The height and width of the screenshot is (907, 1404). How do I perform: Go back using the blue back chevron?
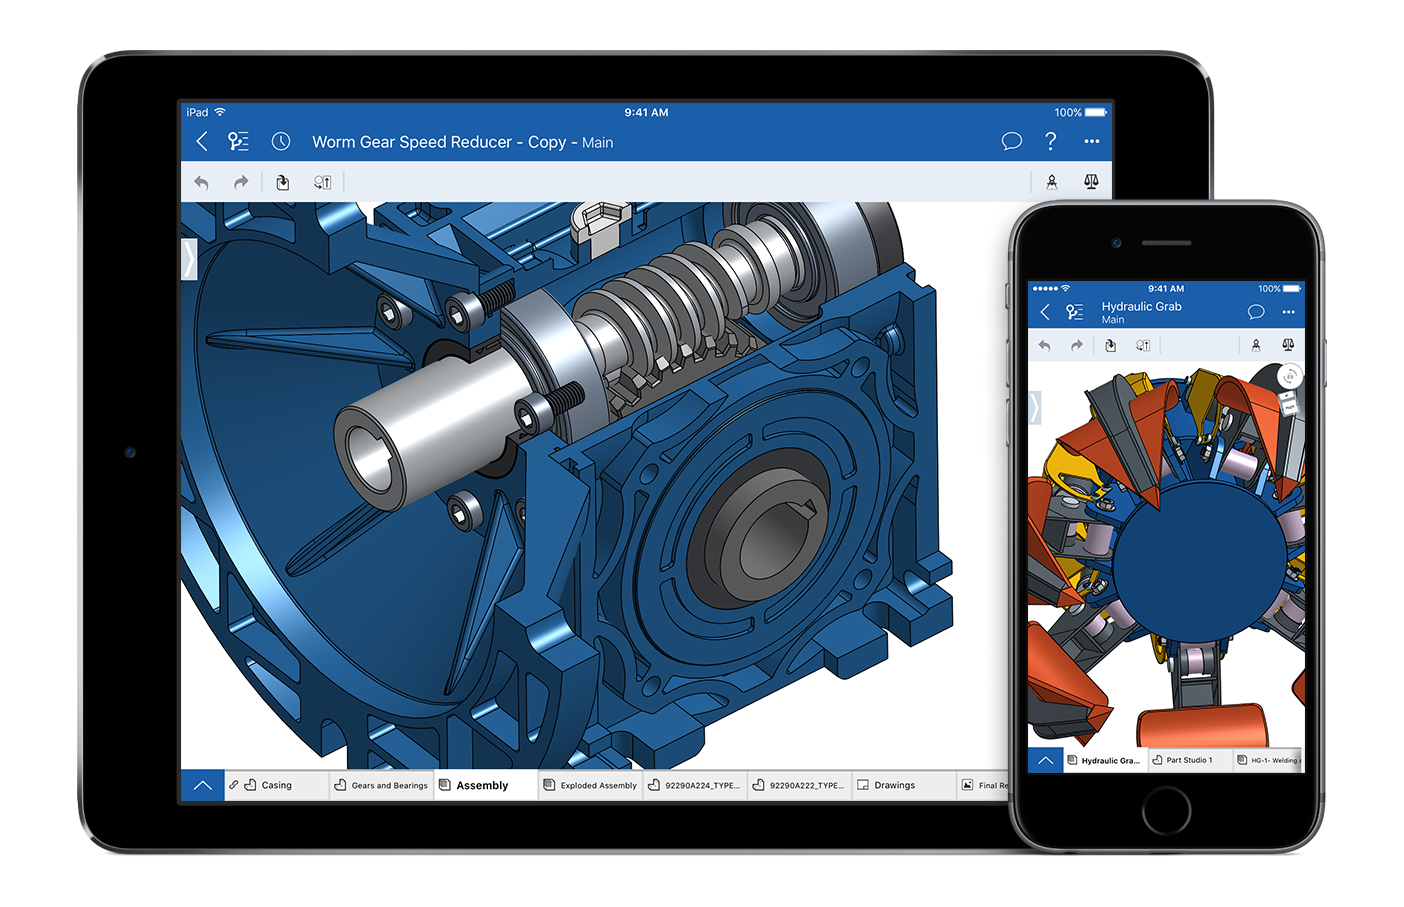(x=200, y=141)
